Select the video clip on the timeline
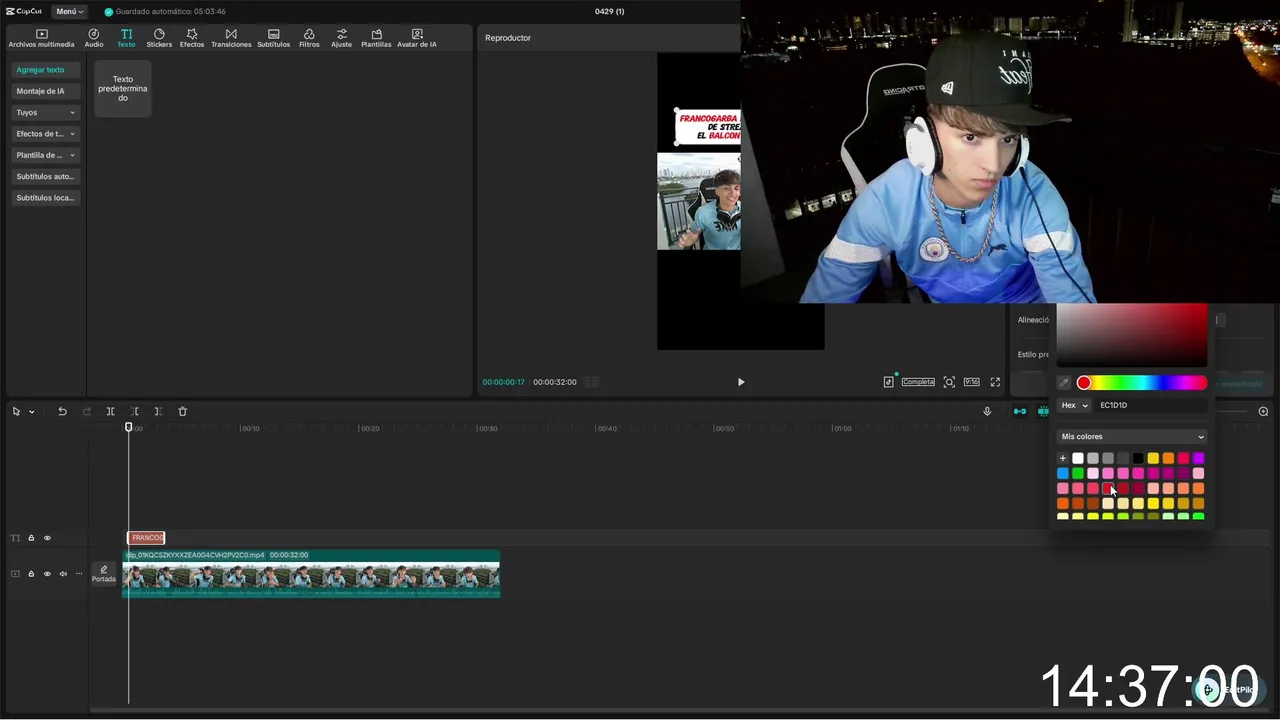Viewport: 1280px width, 720px height. click(311, 574)
